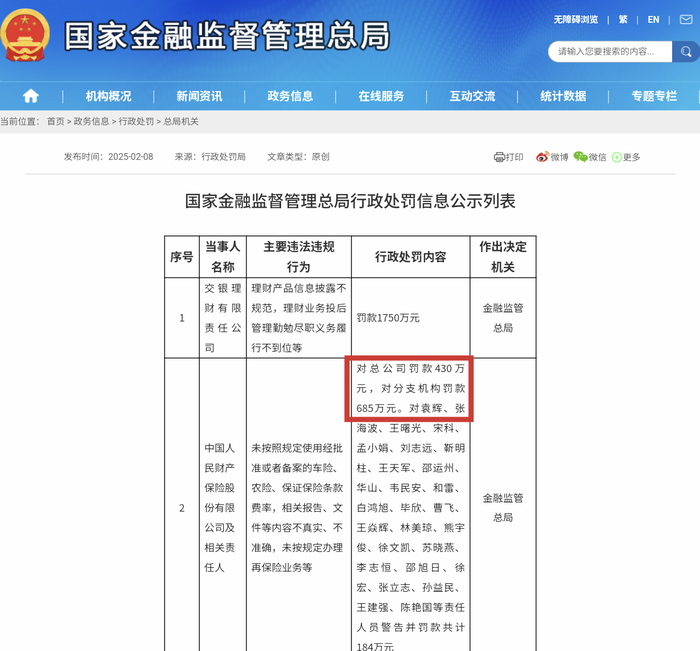Click the site title 国家金融监督管理总局
700x651 pixels.
[x=227, y=36]
